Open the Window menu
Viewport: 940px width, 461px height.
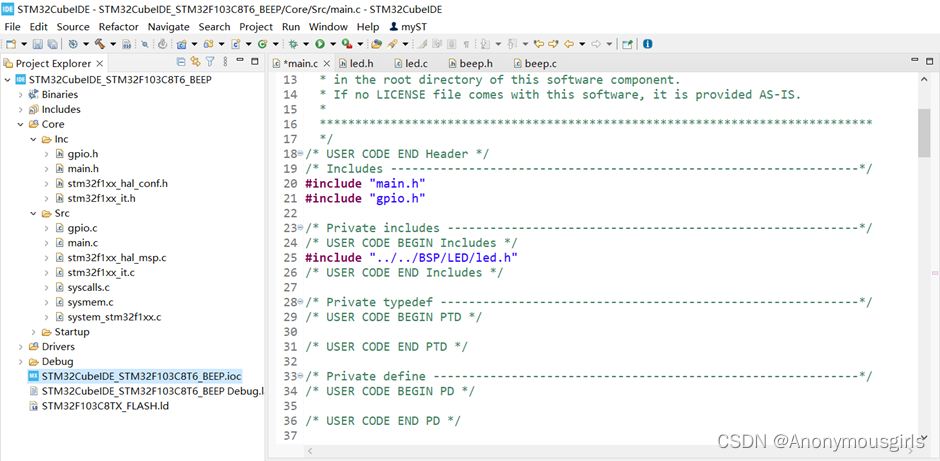click(328, 26)
